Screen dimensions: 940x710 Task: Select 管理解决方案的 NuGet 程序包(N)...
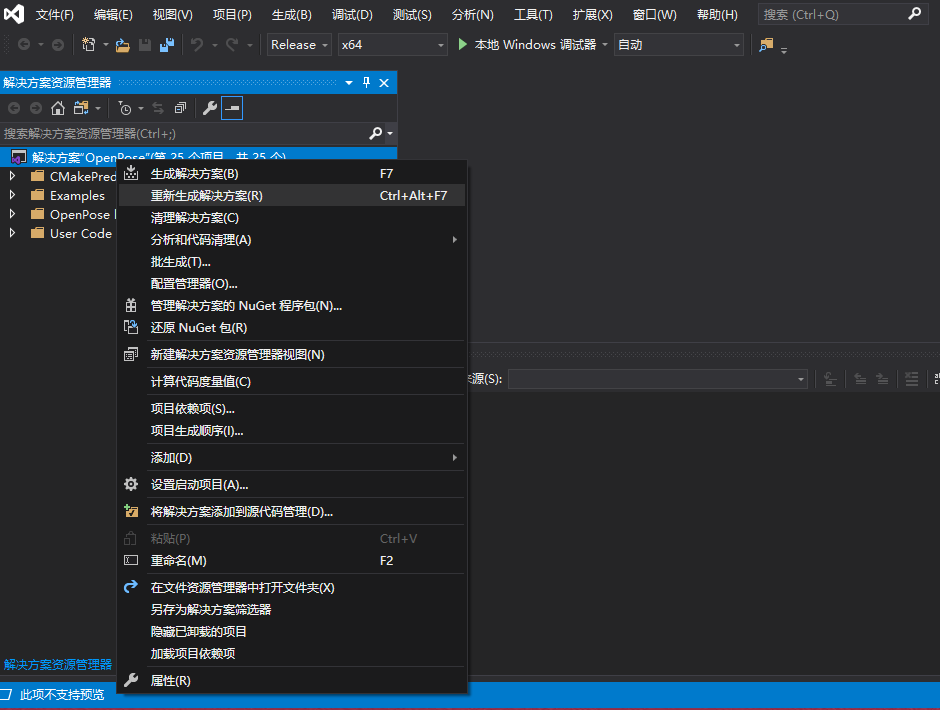pos(292,306)
